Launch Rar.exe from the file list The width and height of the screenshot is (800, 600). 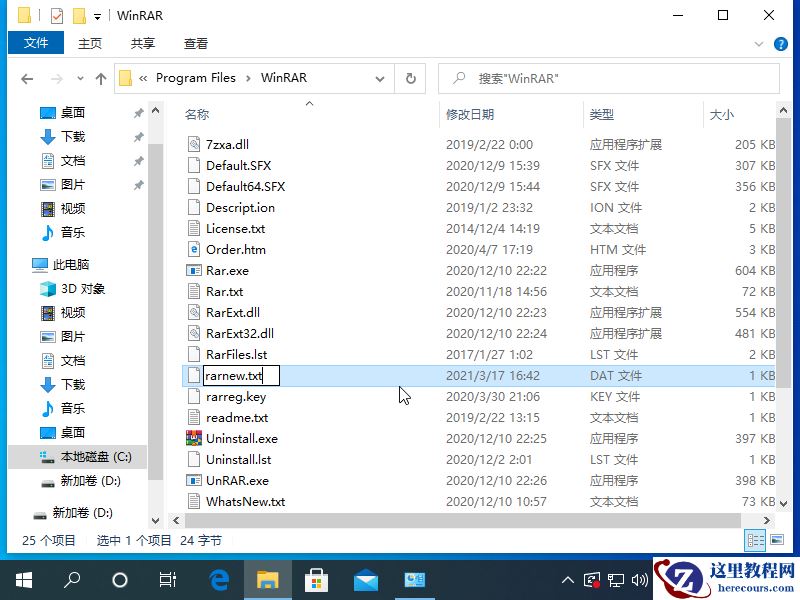[226, 270]
